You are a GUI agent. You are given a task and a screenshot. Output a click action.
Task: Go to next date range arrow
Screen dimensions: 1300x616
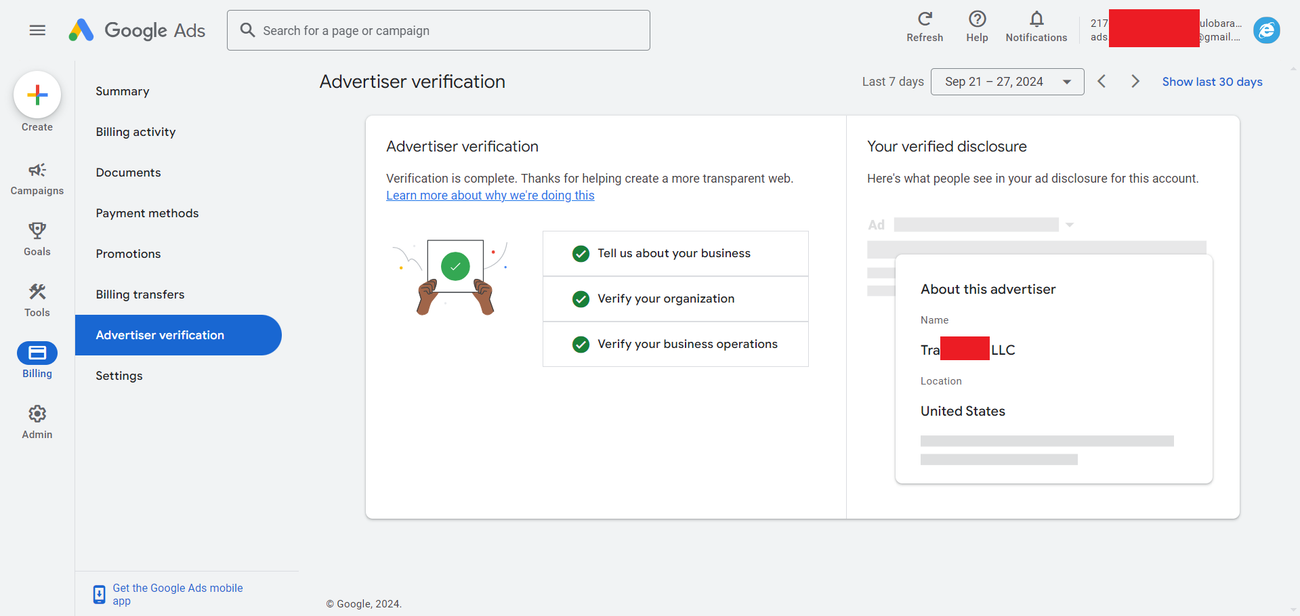[x=1135, y=82]
